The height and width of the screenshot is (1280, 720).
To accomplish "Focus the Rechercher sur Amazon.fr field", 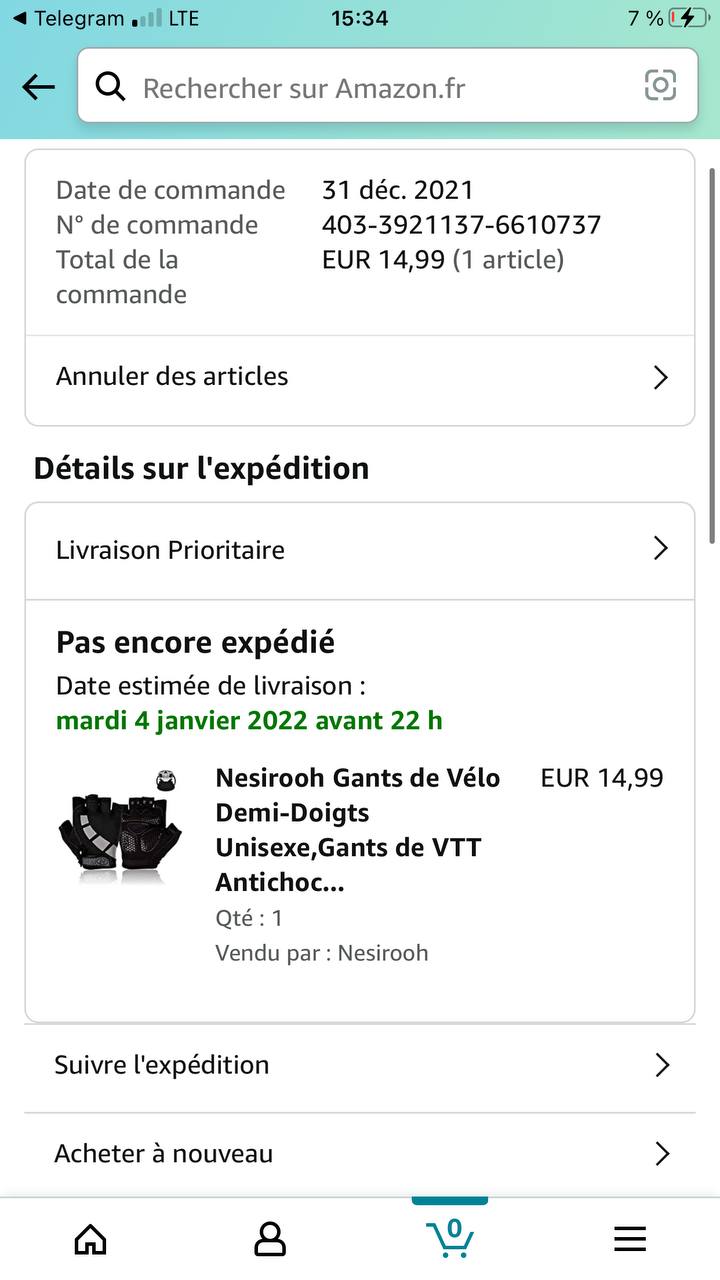I will (380, 87).
